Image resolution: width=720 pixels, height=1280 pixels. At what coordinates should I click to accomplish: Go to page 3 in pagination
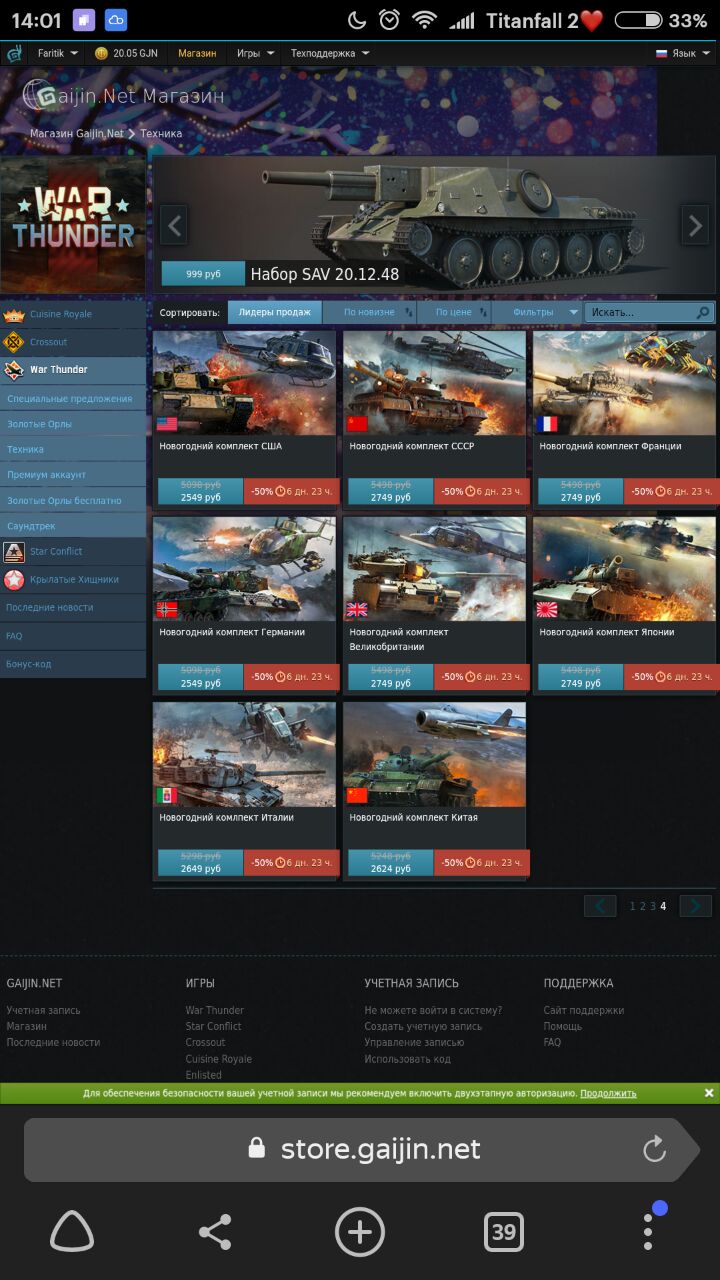coord(653,906)
